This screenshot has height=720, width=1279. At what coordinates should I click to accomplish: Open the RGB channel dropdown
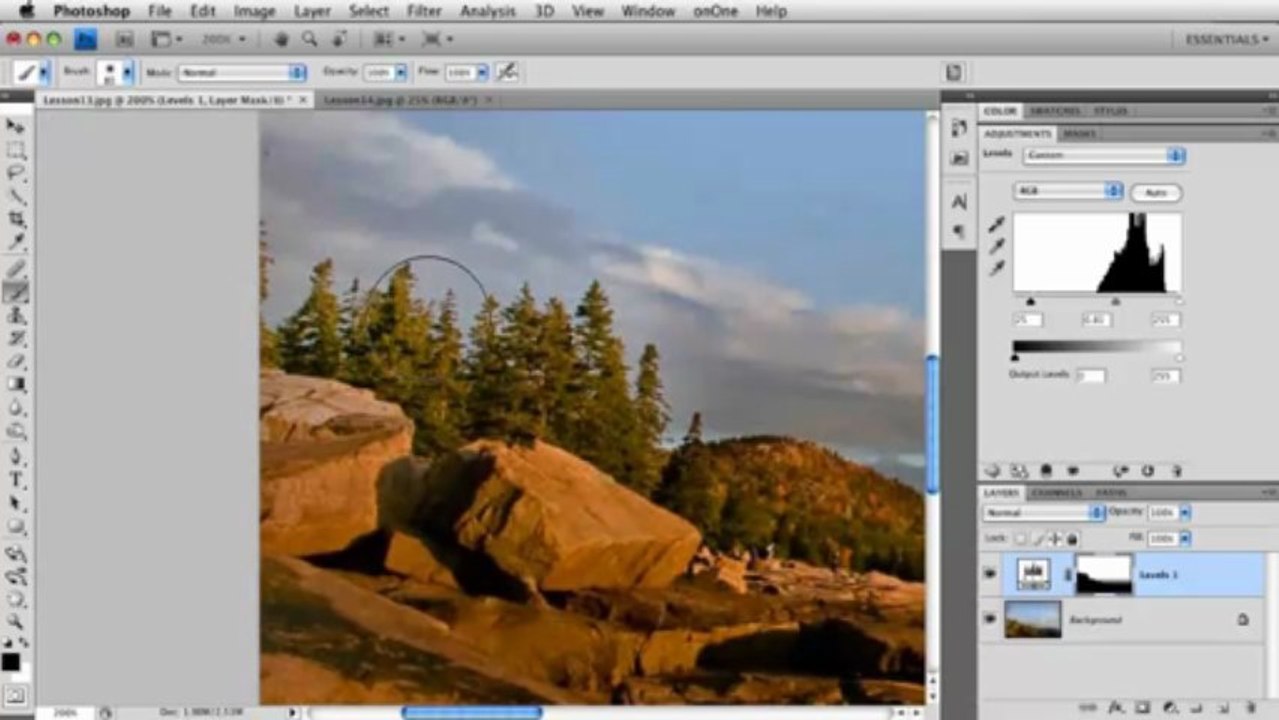1068,191
